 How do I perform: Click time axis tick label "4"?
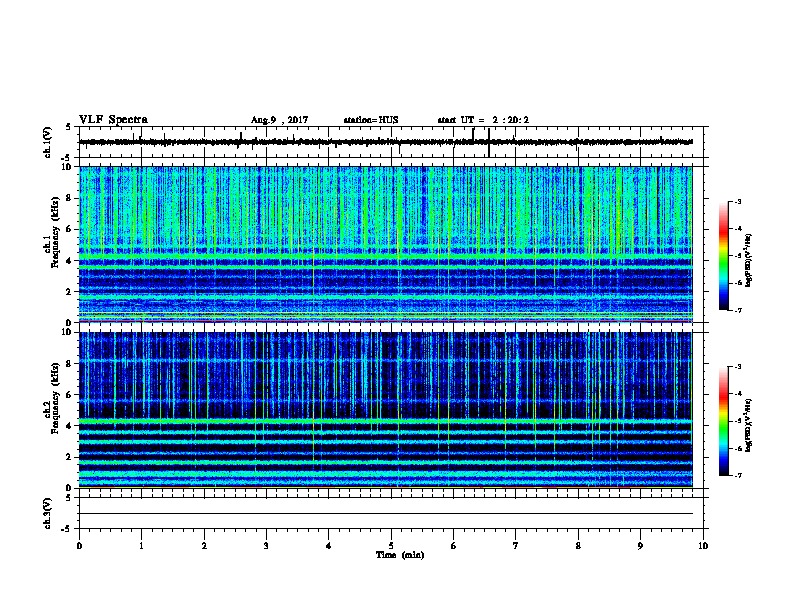pyautogui.click(x=329, y=546)
